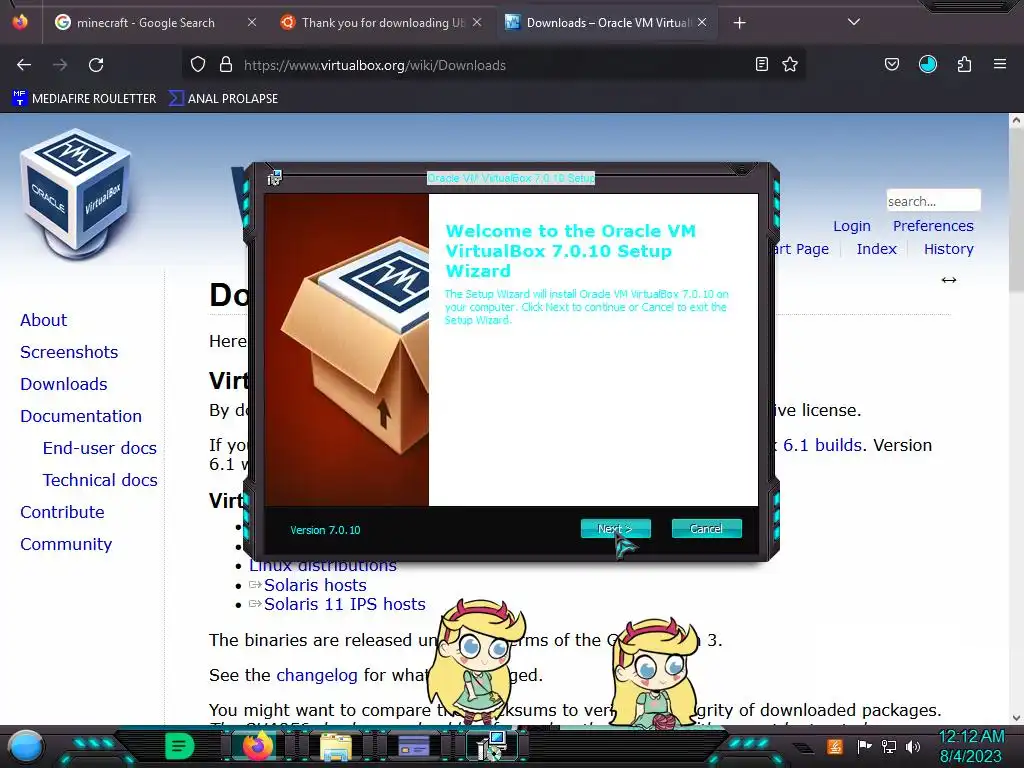Image resolution: width=1024 pixels, height=768 pixels.
Task: Close the Thank you for downloading tab
Action: point(477,22)
